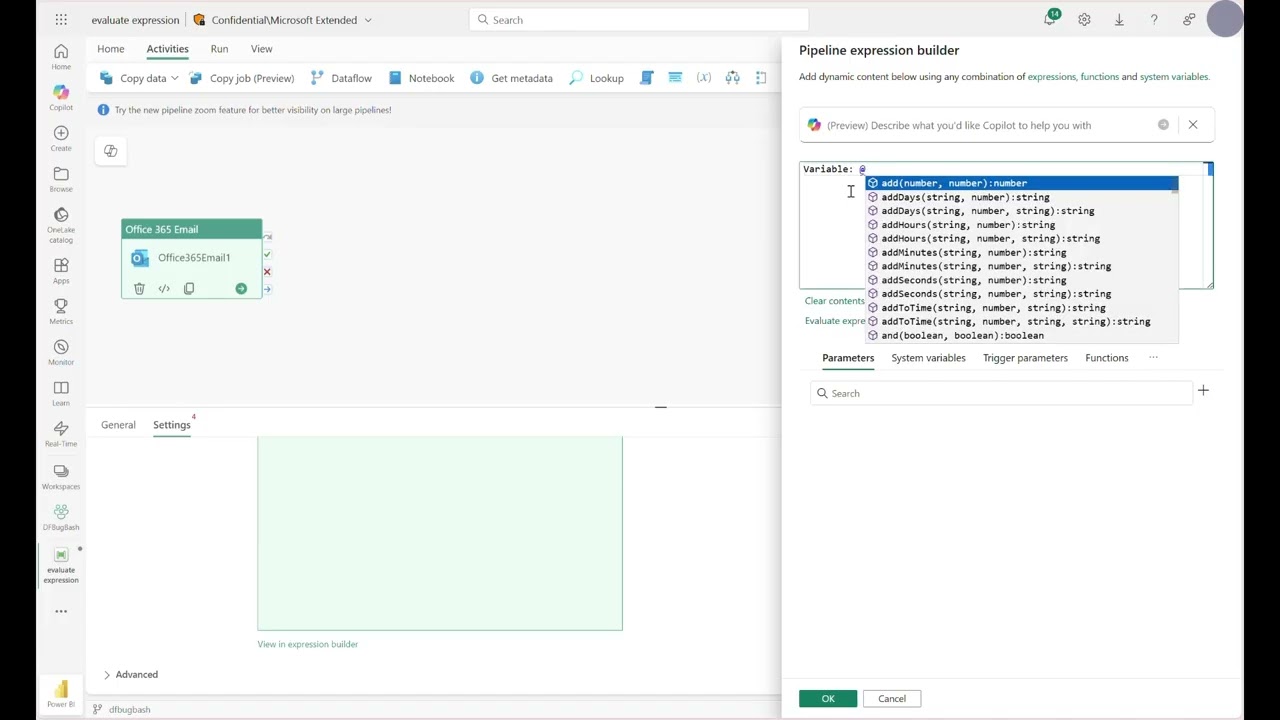Switch to the Home ribbon tab

[111, 48]
